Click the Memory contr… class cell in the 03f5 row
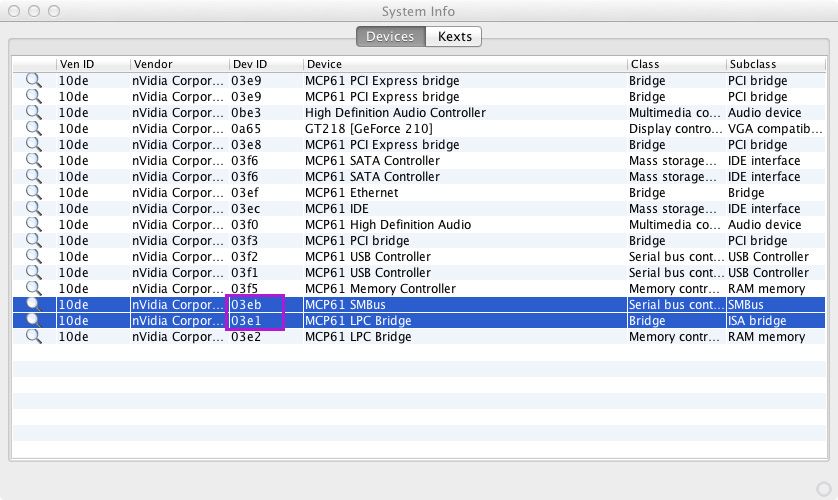 tap(674, 289)
